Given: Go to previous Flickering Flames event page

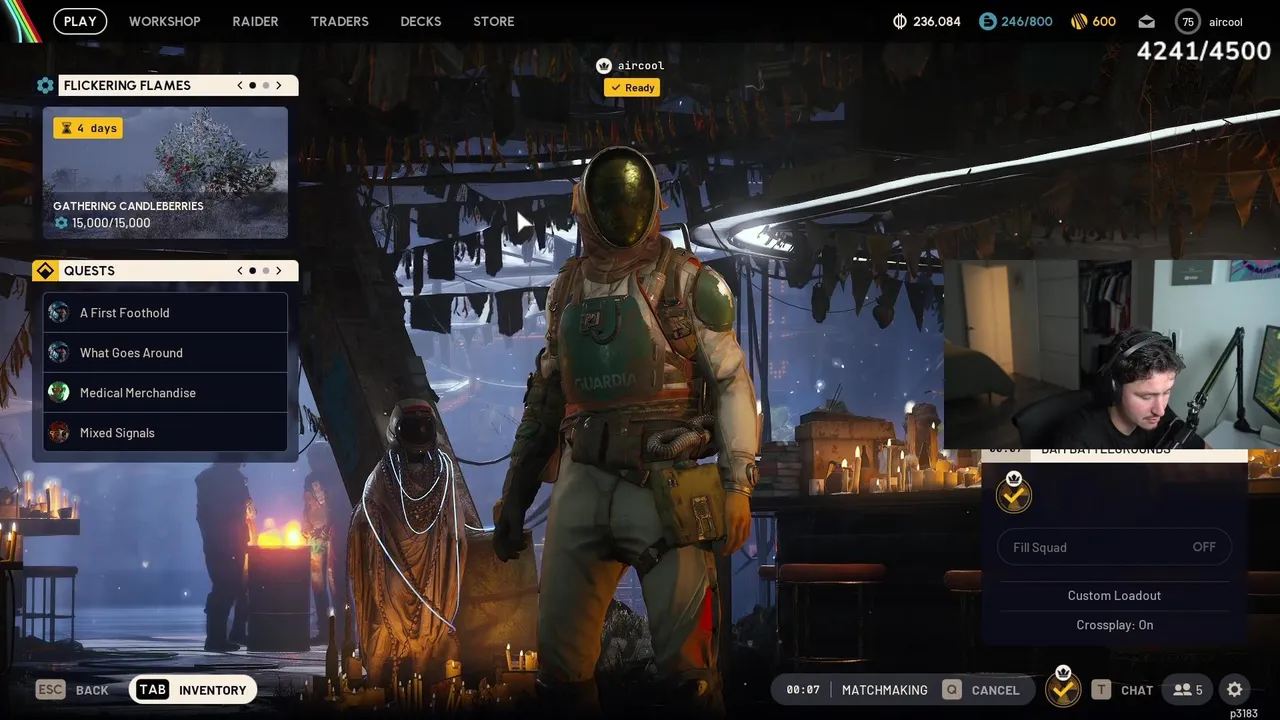Looking at the screenshot, I should click(240, 85).
